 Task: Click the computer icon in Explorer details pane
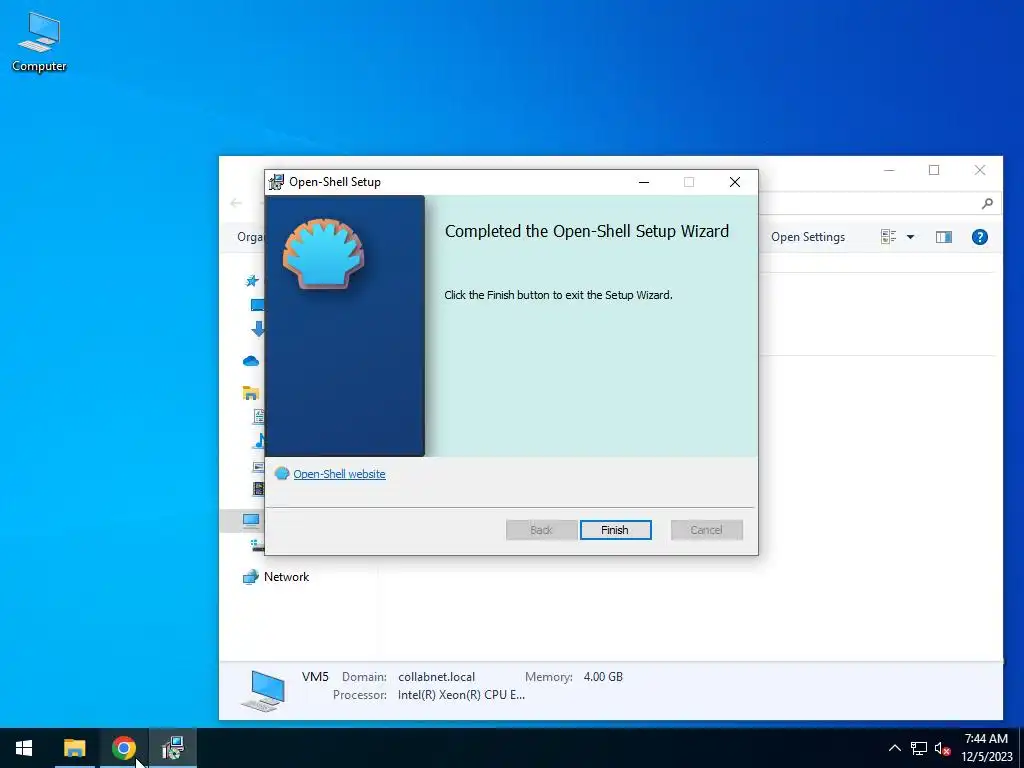pos(263,690)
